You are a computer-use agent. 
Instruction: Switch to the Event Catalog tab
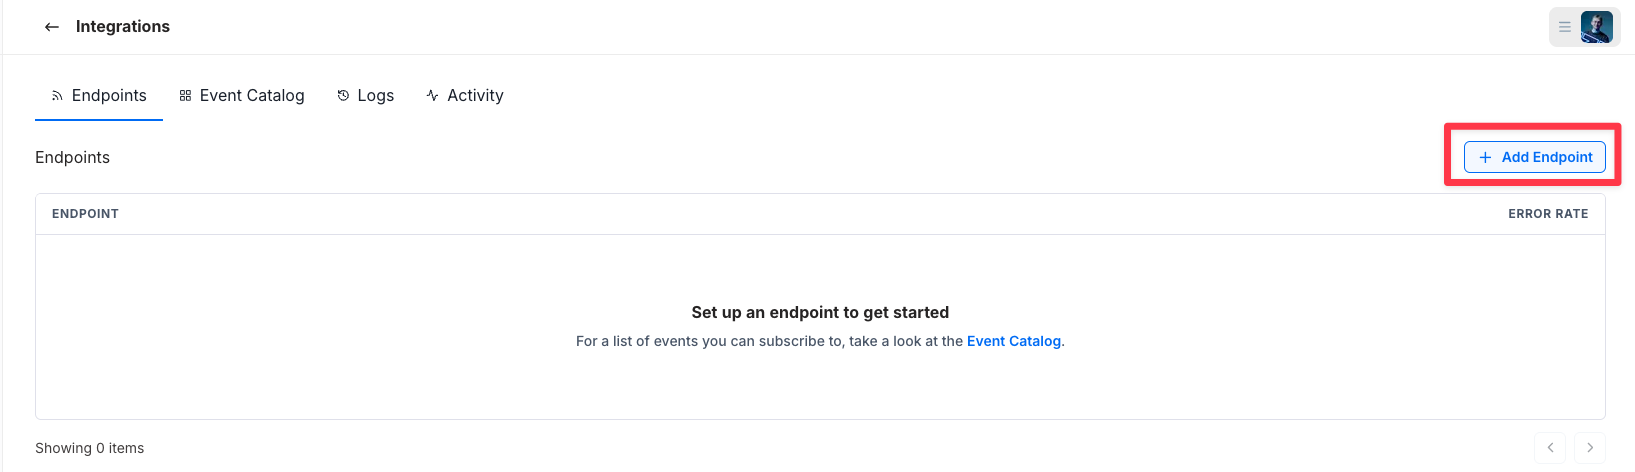click(252, 96)
